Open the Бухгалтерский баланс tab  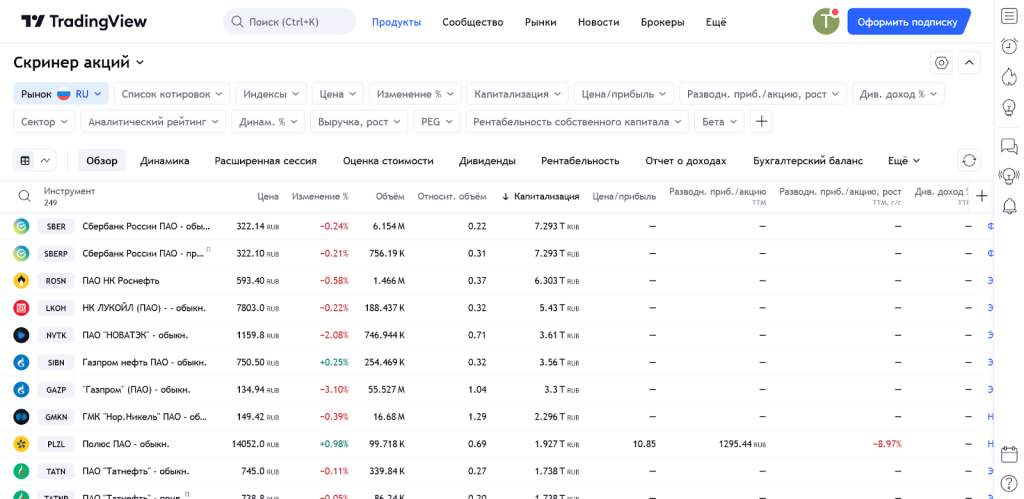[808, 161]
